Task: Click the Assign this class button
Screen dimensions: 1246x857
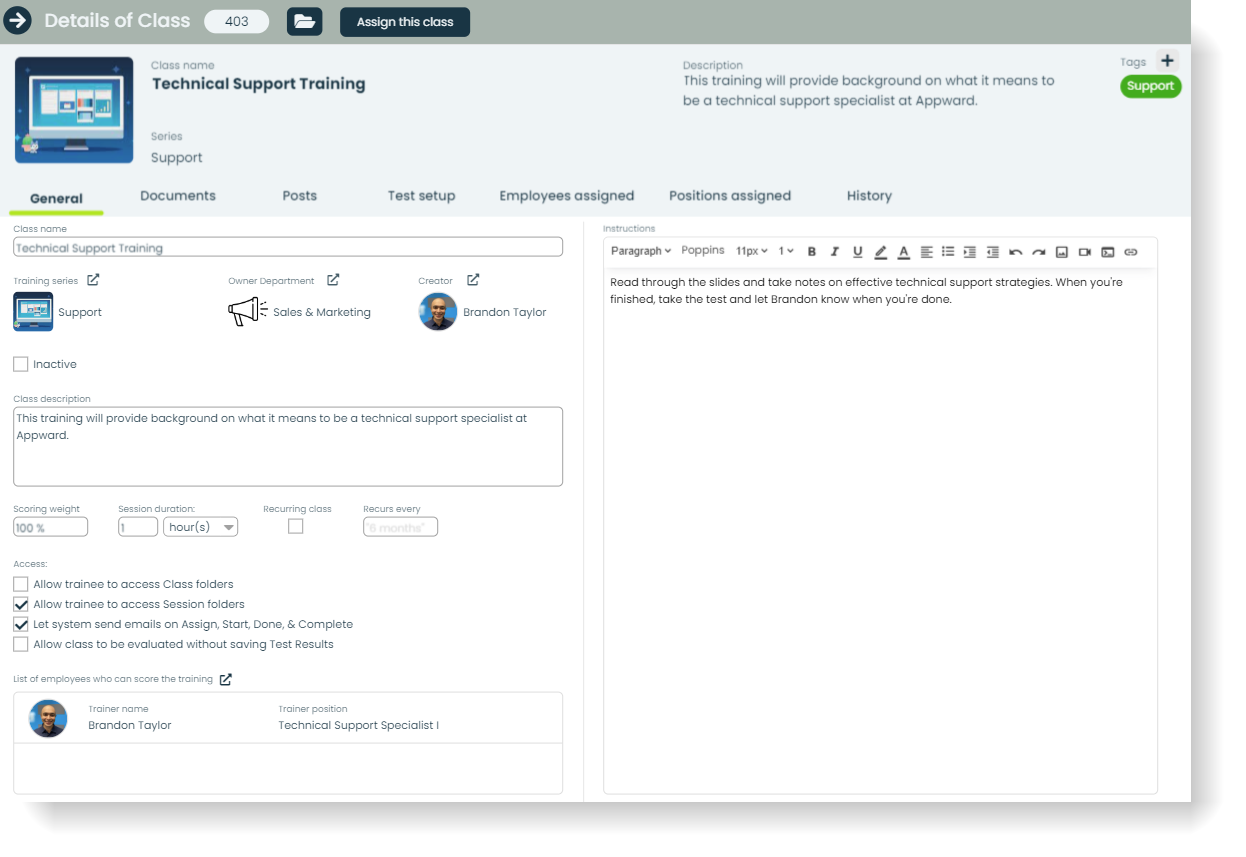Action: point(405,22)
